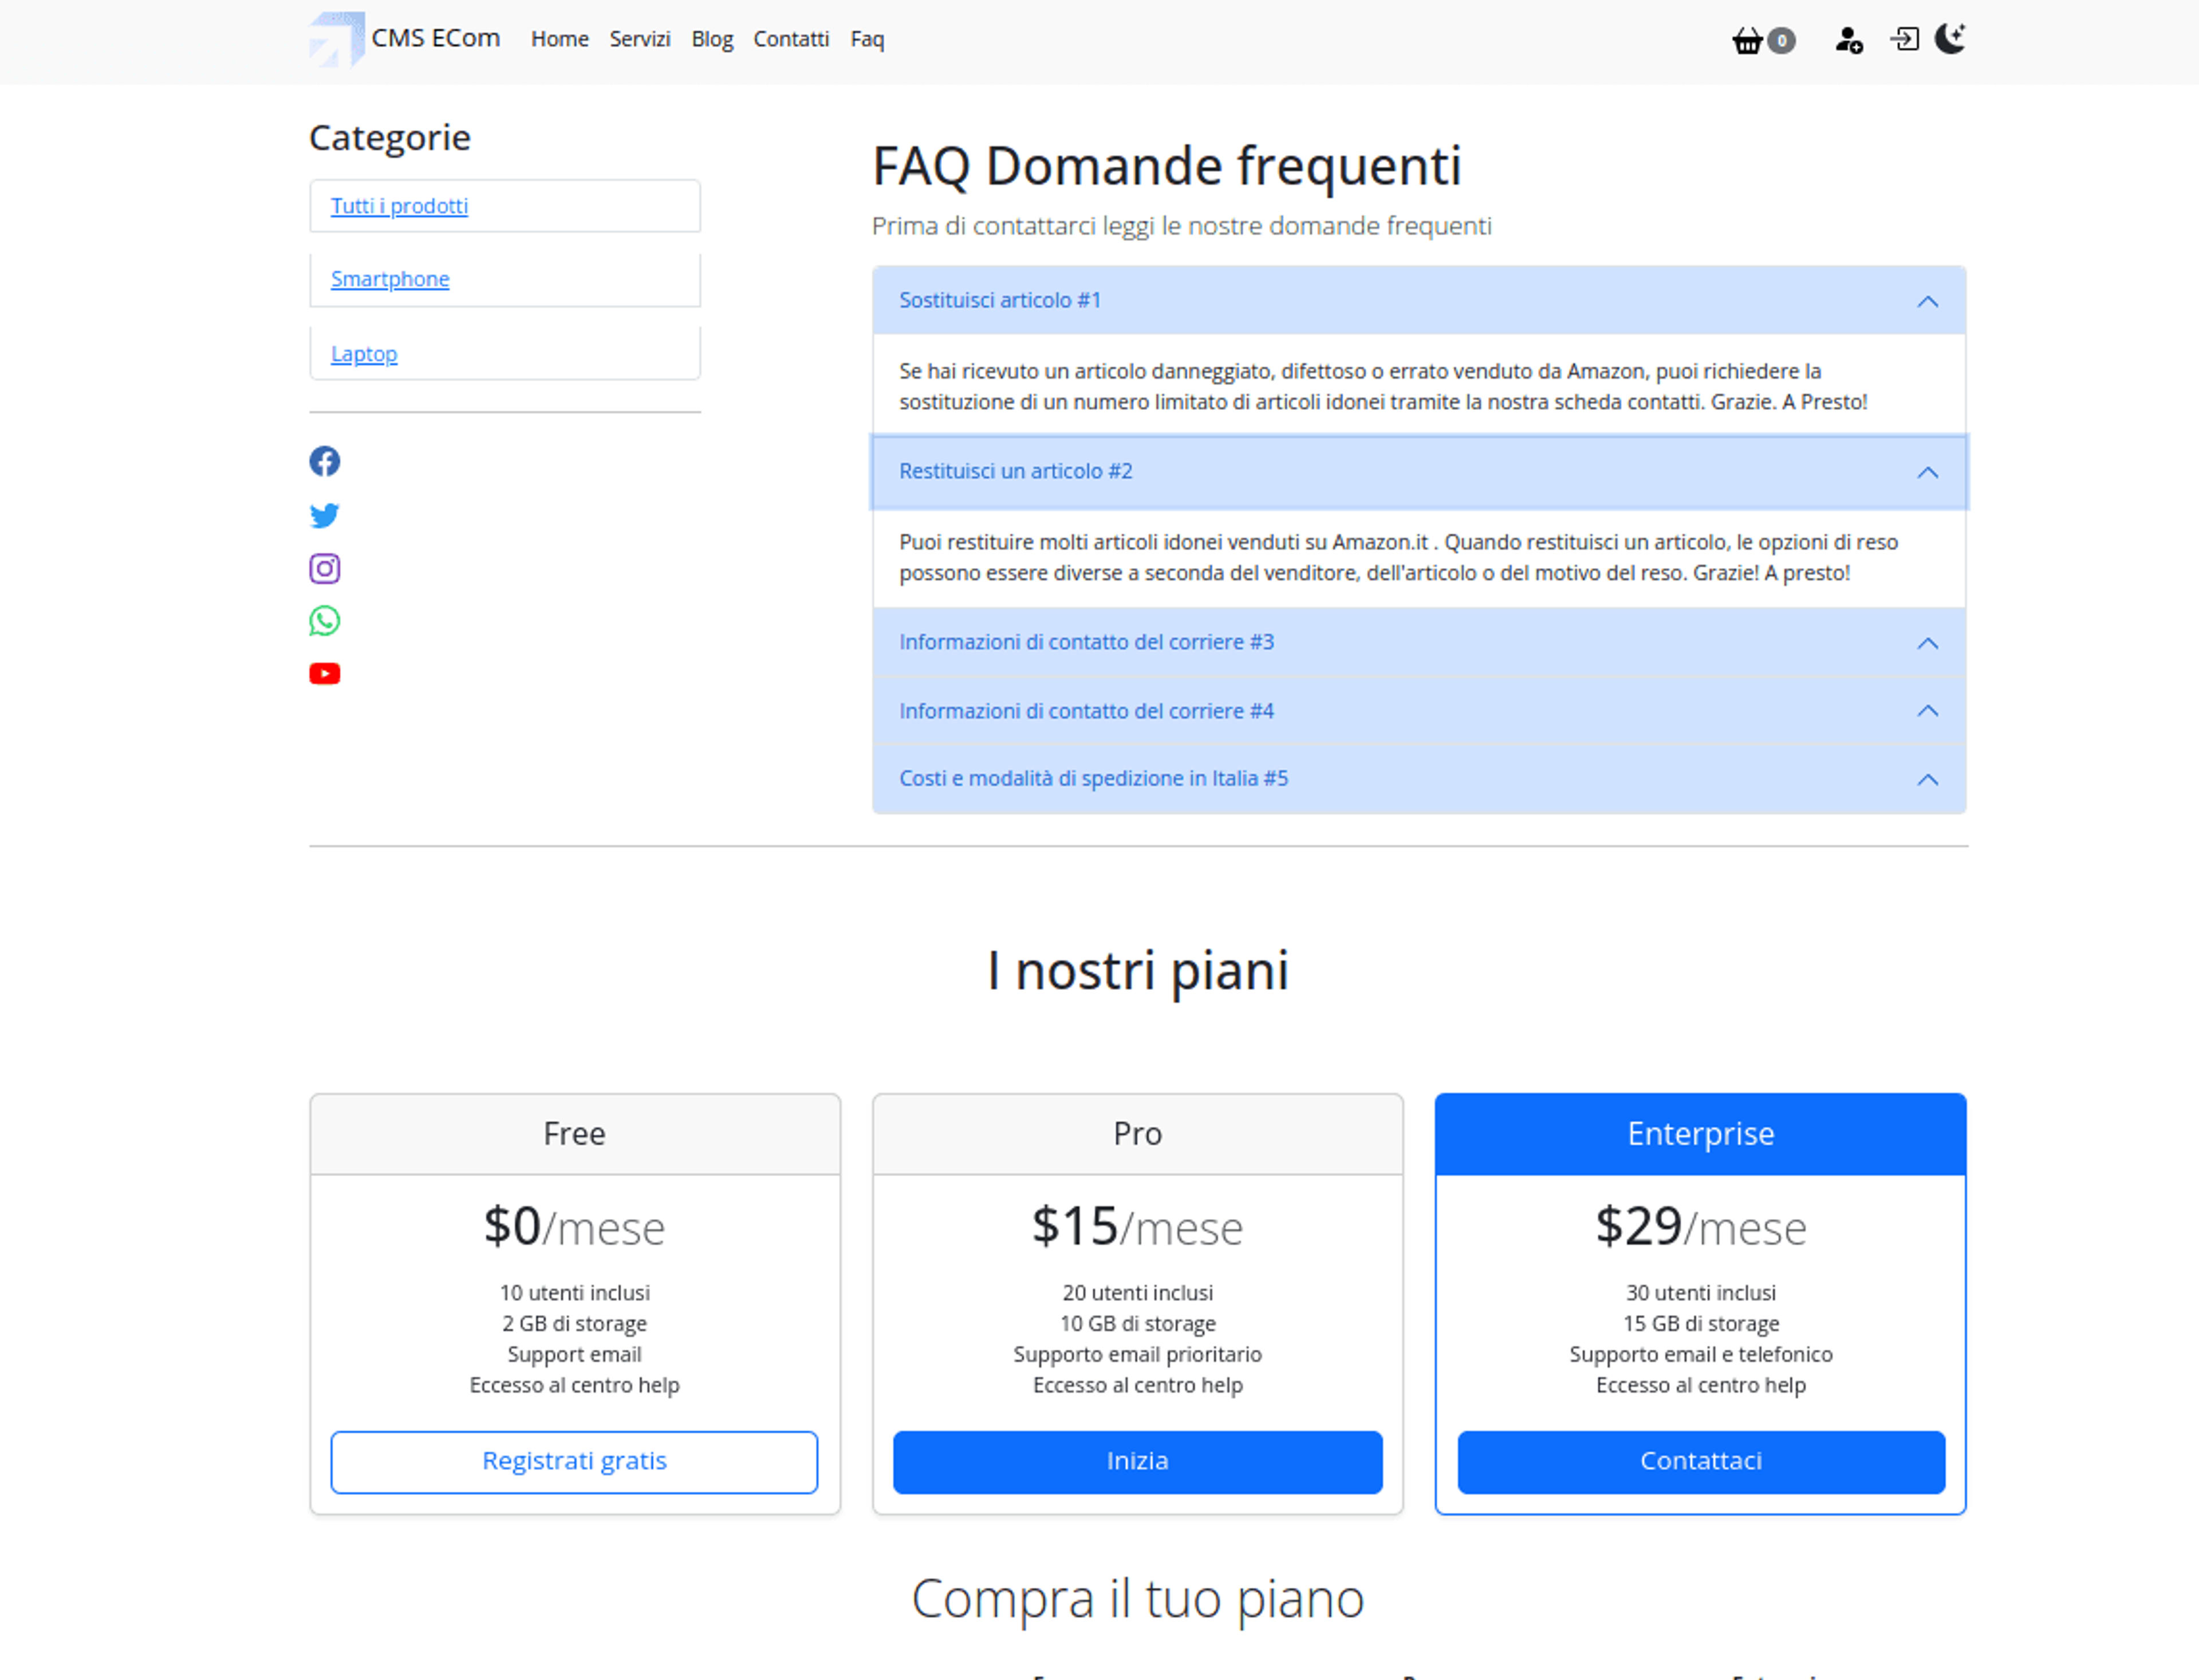The width and height of the screenshot is (2199, 1680).
Task: Click the FAQ Domande frequenti heading
Action: click(1167, 166)
